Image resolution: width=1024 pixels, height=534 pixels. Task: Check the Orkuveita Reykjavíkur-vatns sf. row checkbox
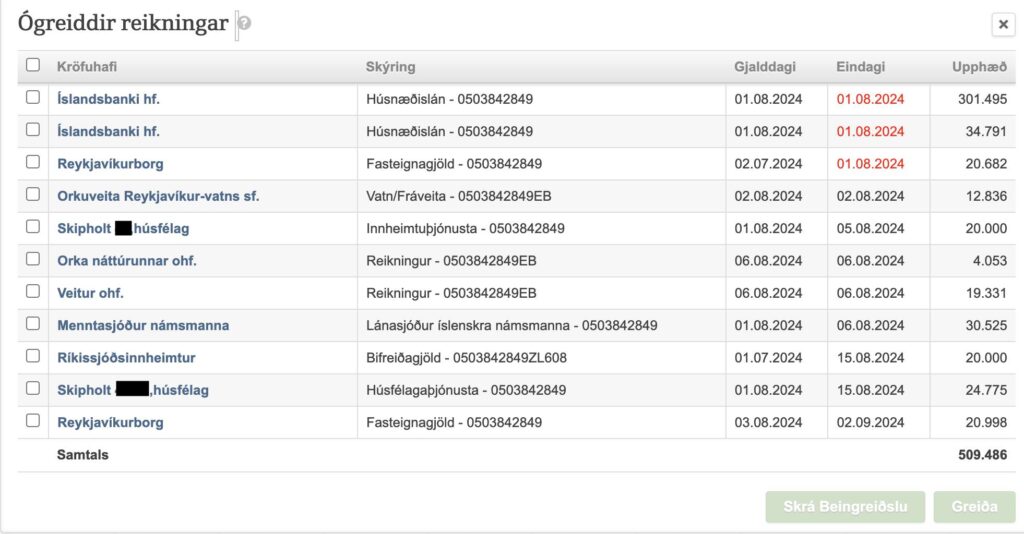(33, 194)
